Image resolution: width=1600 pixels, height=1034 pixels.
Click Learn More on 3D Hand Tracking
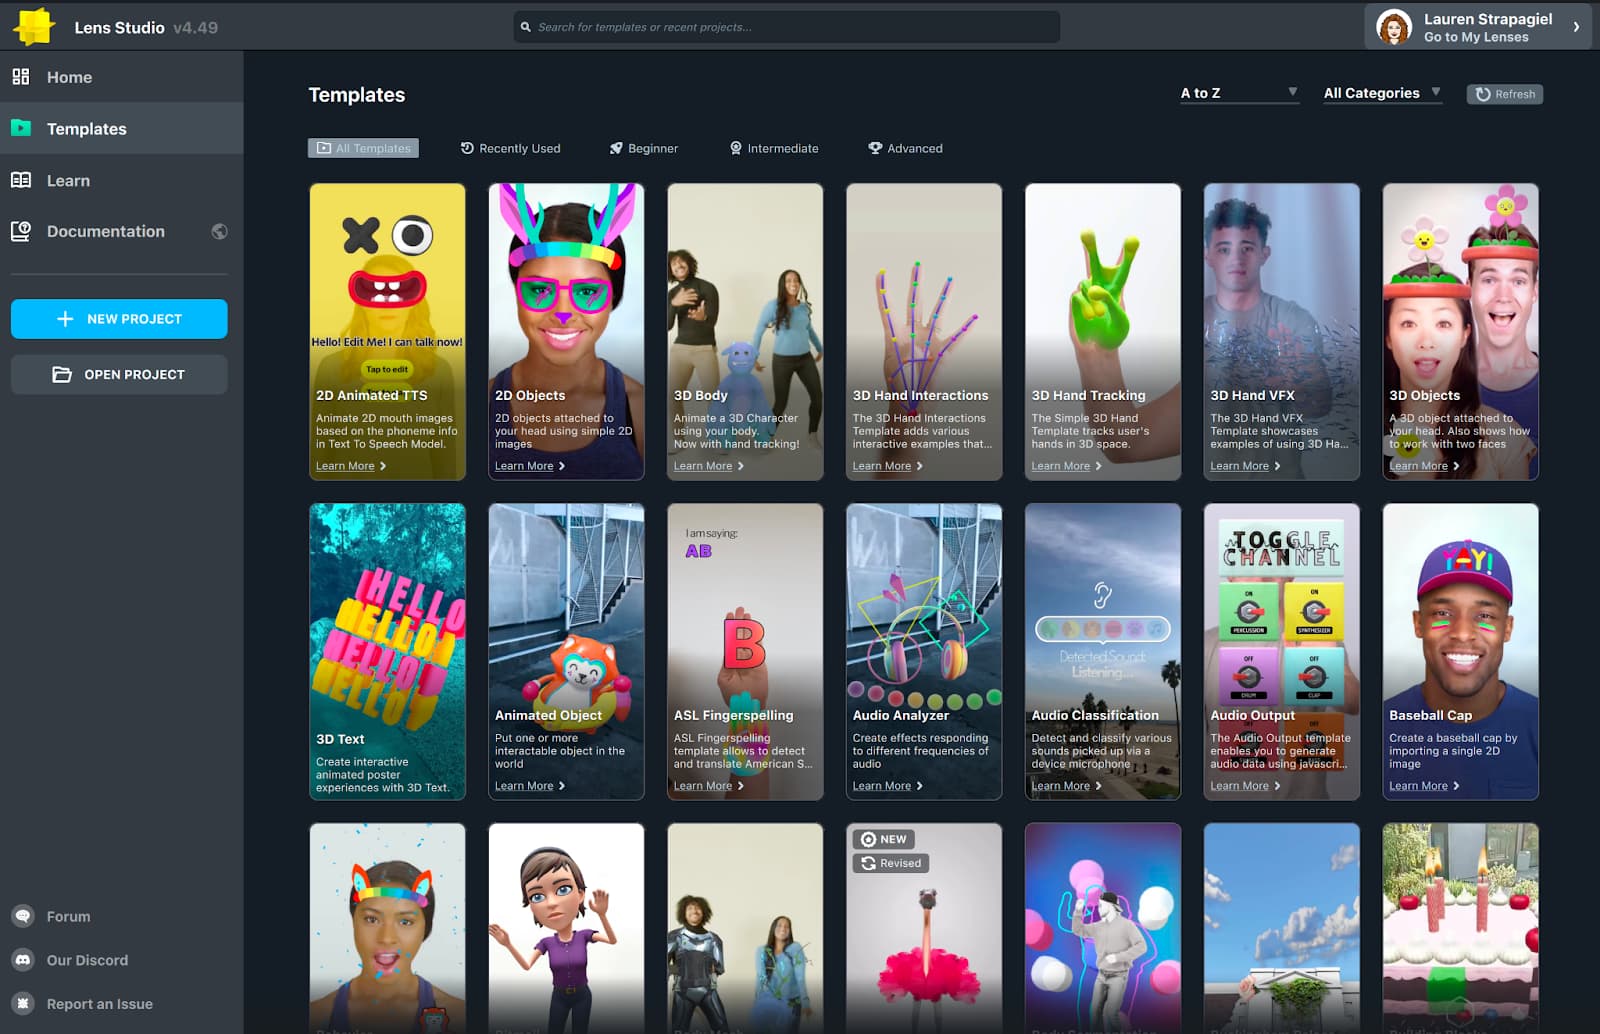(x=1067, y=466)
